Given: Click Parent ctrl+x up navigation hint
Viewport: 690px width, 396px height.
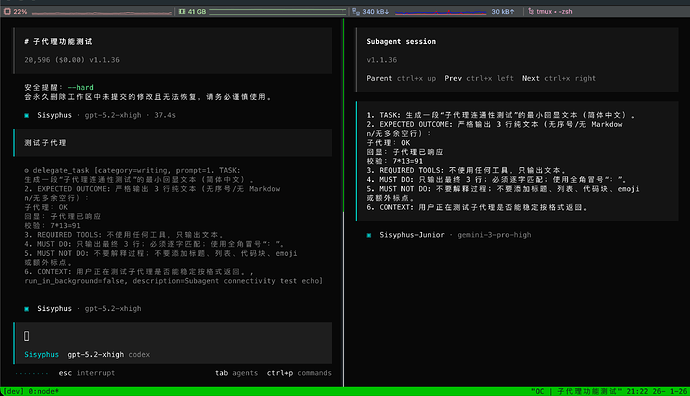Looking at the screenshot, I should click(401, 78).
